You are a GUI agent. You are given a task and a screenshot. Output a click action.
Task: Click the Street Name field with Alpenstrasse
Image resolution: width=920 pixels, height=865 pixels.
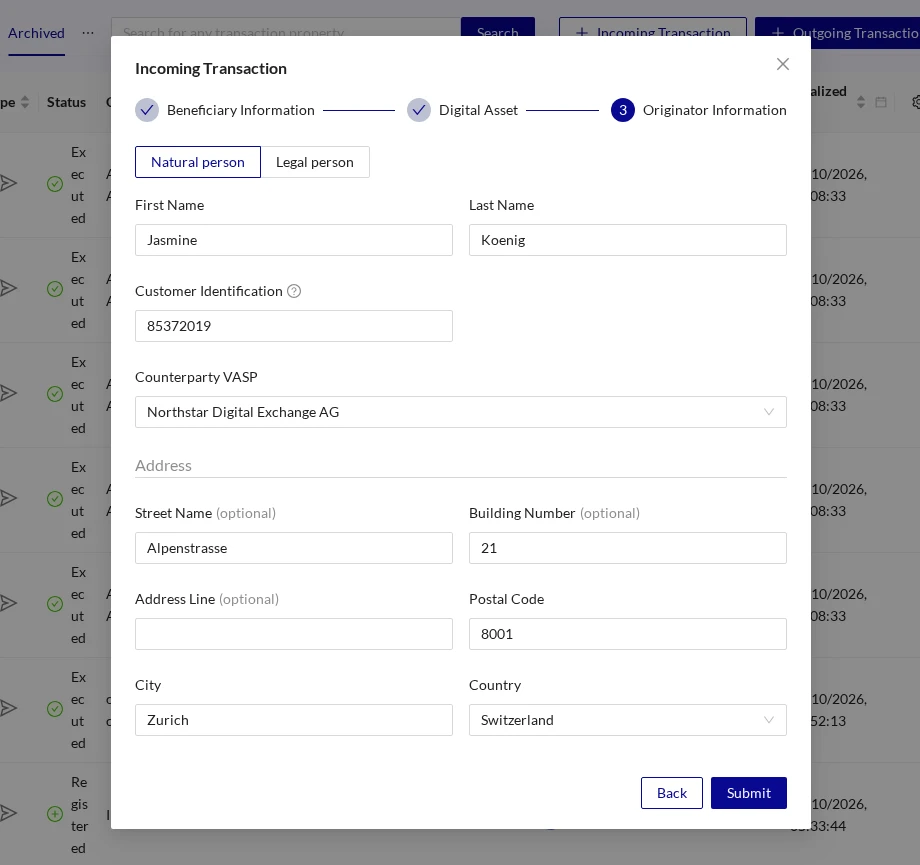click(x=293, y=548)
